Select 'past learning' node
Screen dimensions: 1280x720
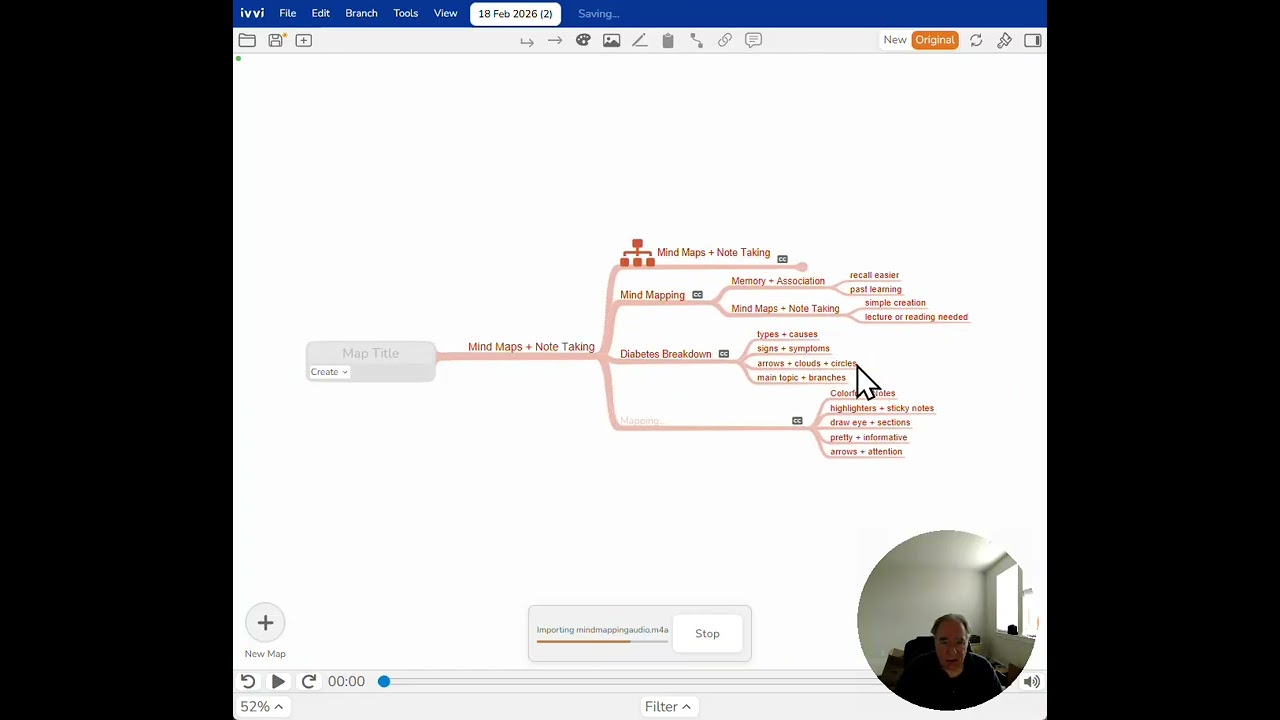[875, 289]
